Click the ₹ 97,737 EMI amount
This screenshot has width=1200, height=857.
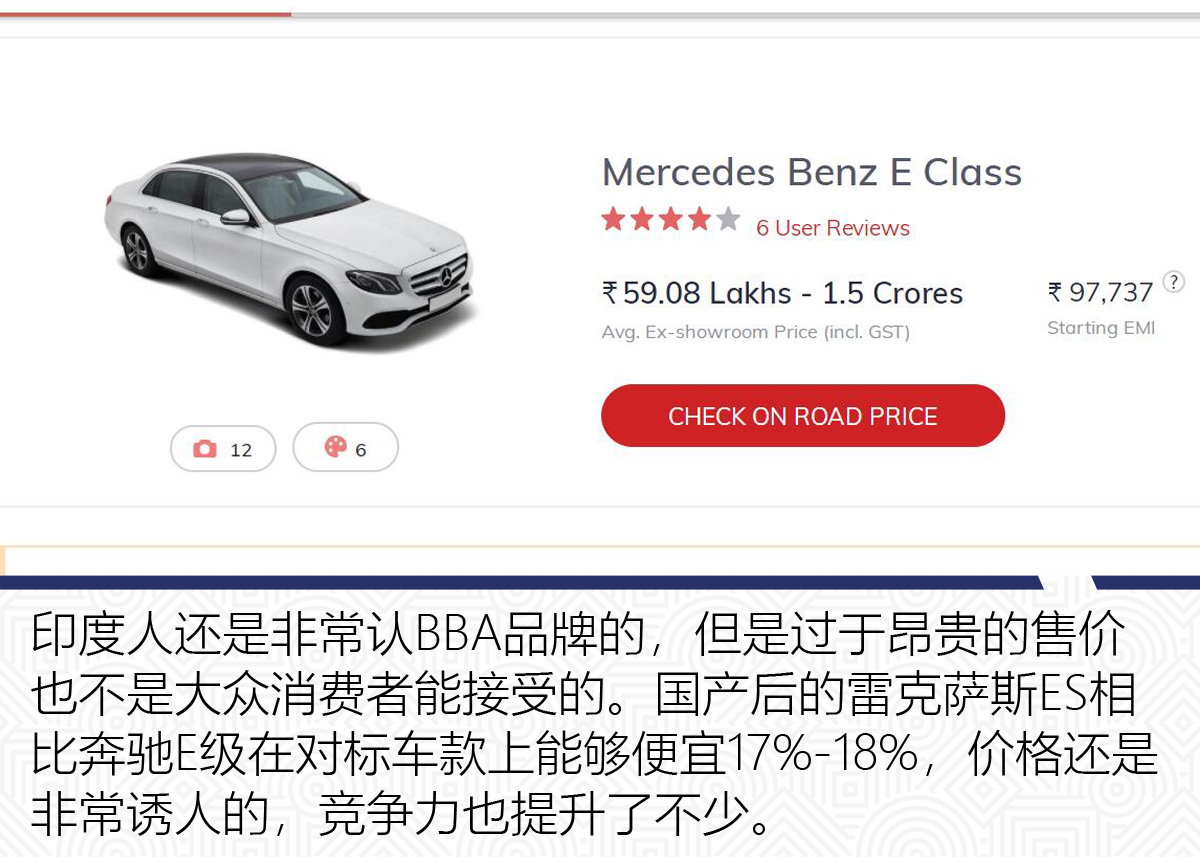click(1101, 292)
